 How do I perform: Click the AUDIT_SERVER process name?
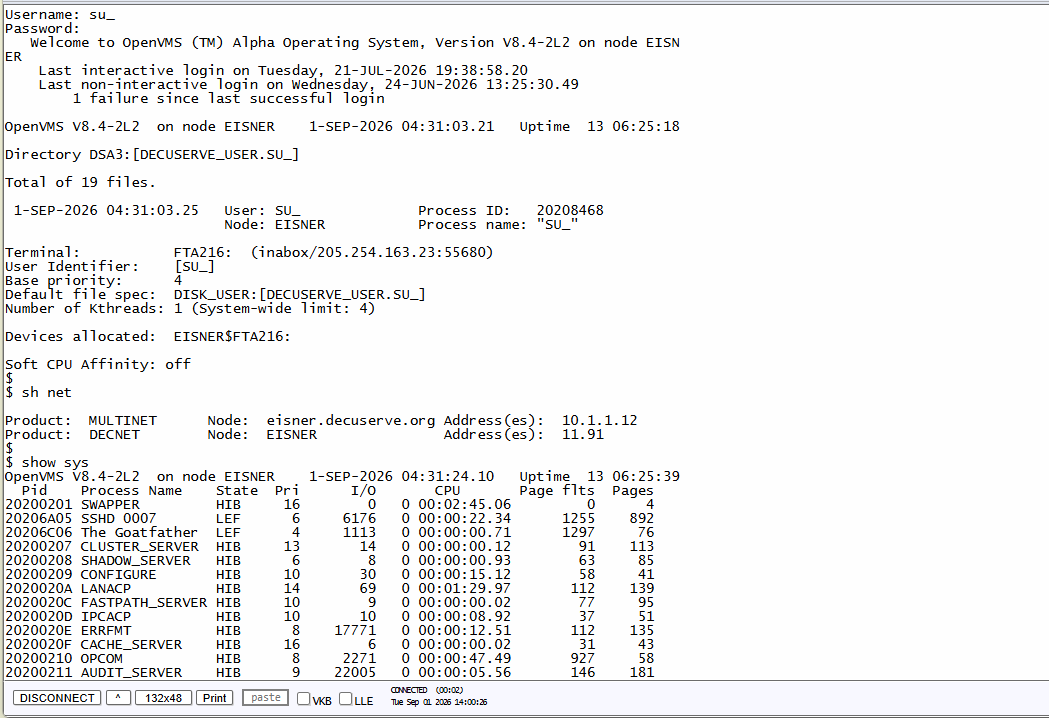[x=131, y=673]
